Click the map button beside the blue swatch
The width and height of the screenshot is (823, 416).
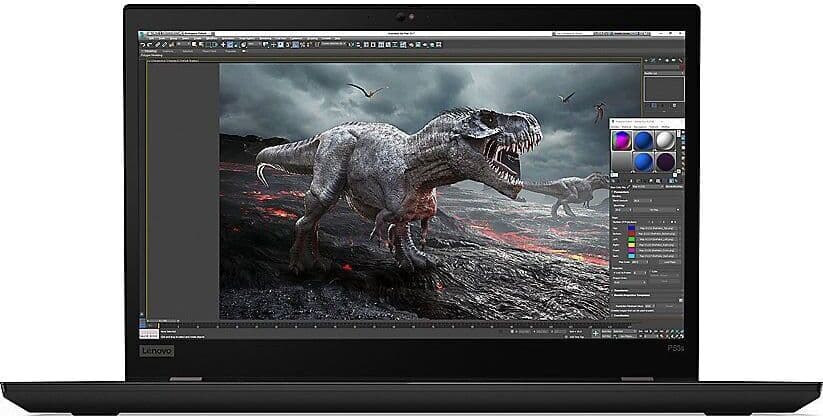coord(658,228)
